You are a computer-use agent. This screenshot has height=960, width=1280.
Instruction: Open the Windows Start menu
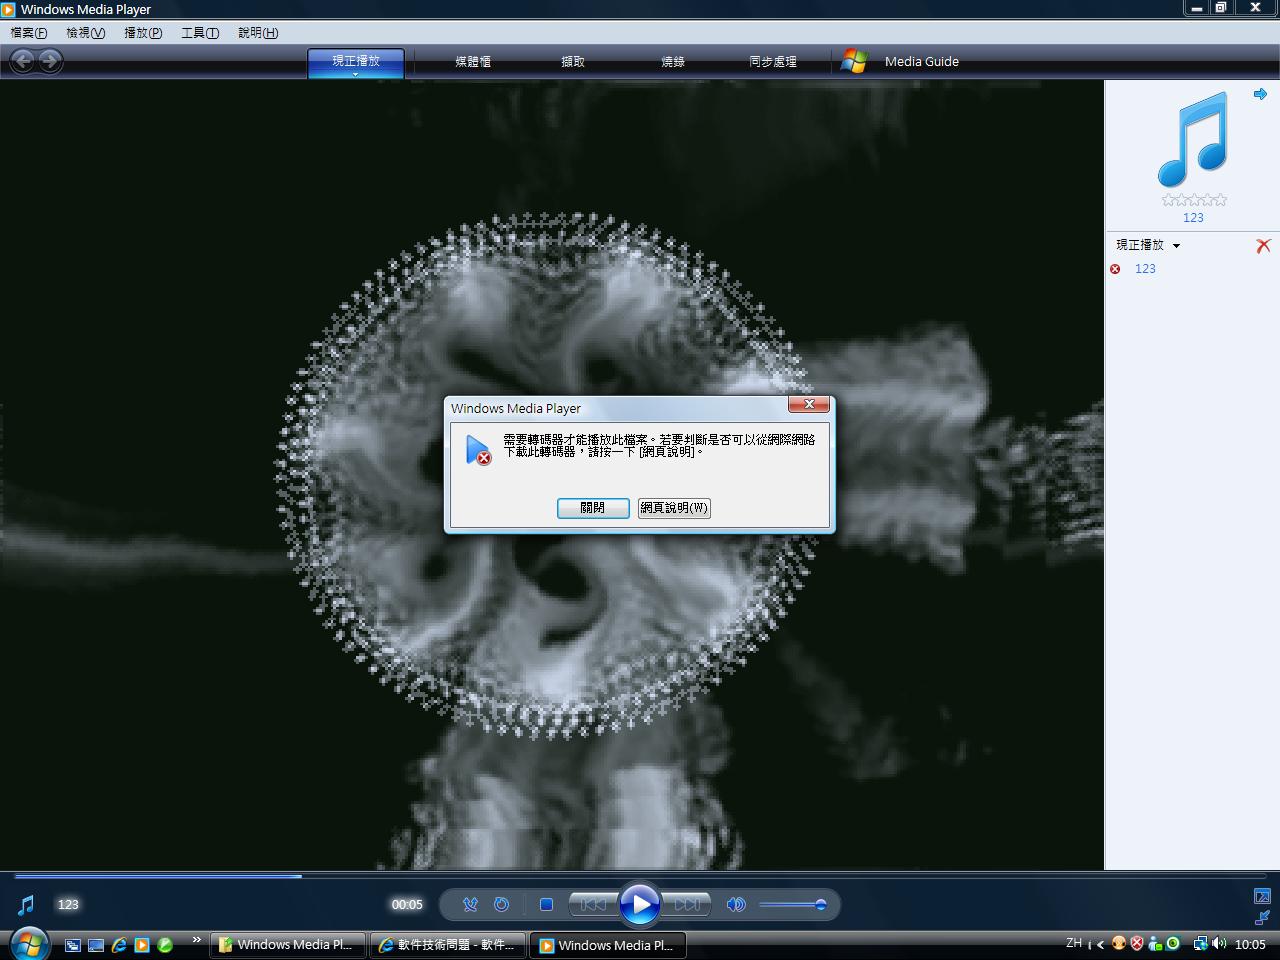point(28,944)
